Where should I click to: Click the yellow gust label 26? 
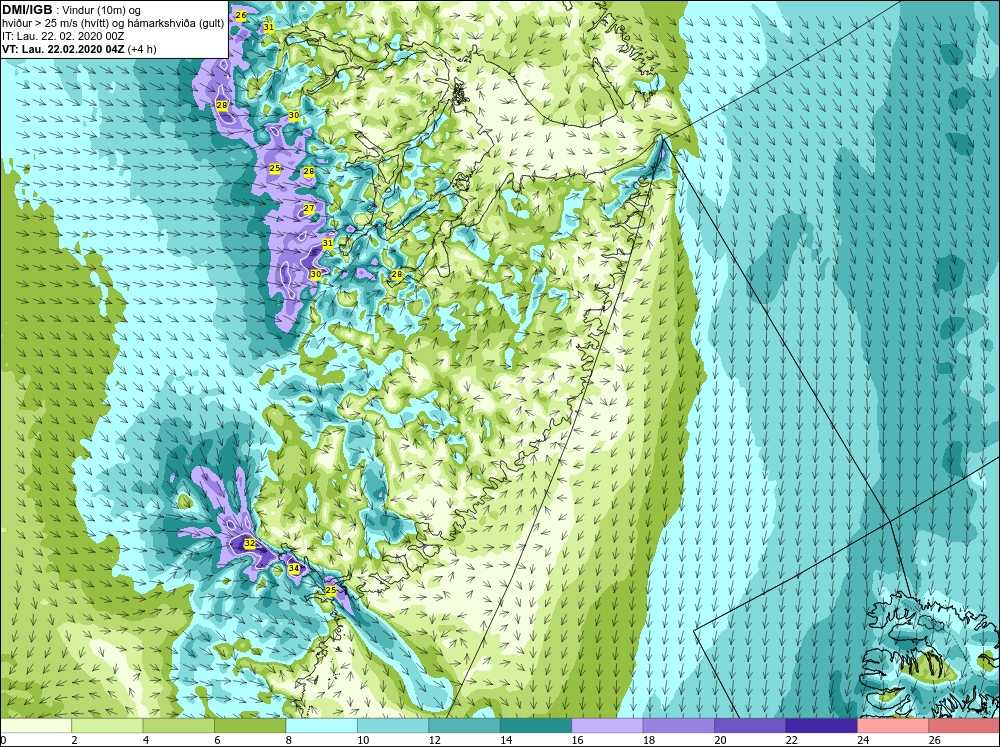point(240,15)
